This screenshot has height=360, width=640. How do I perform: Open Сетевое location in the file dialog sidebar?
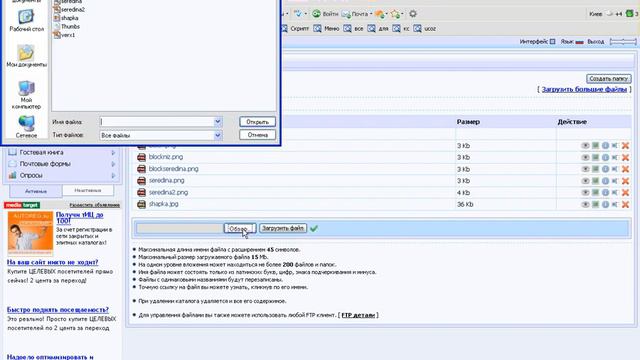click(26, 127)
